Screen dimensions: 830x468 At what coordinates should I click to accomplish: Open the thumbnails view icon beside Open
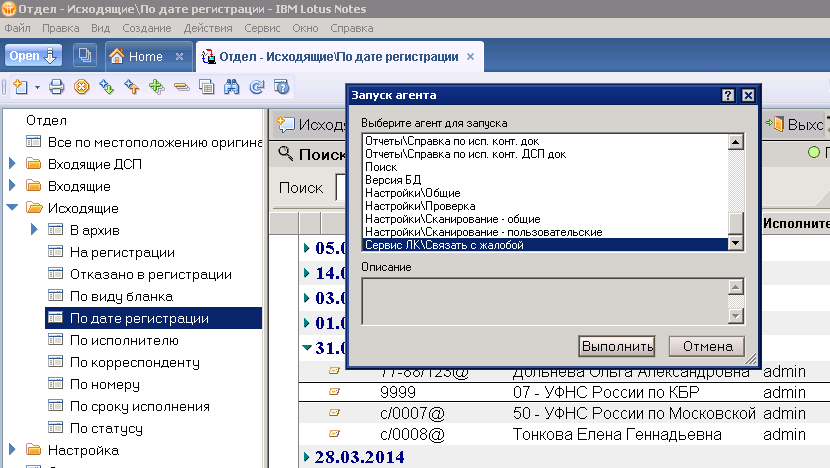[x=84, y=57]
